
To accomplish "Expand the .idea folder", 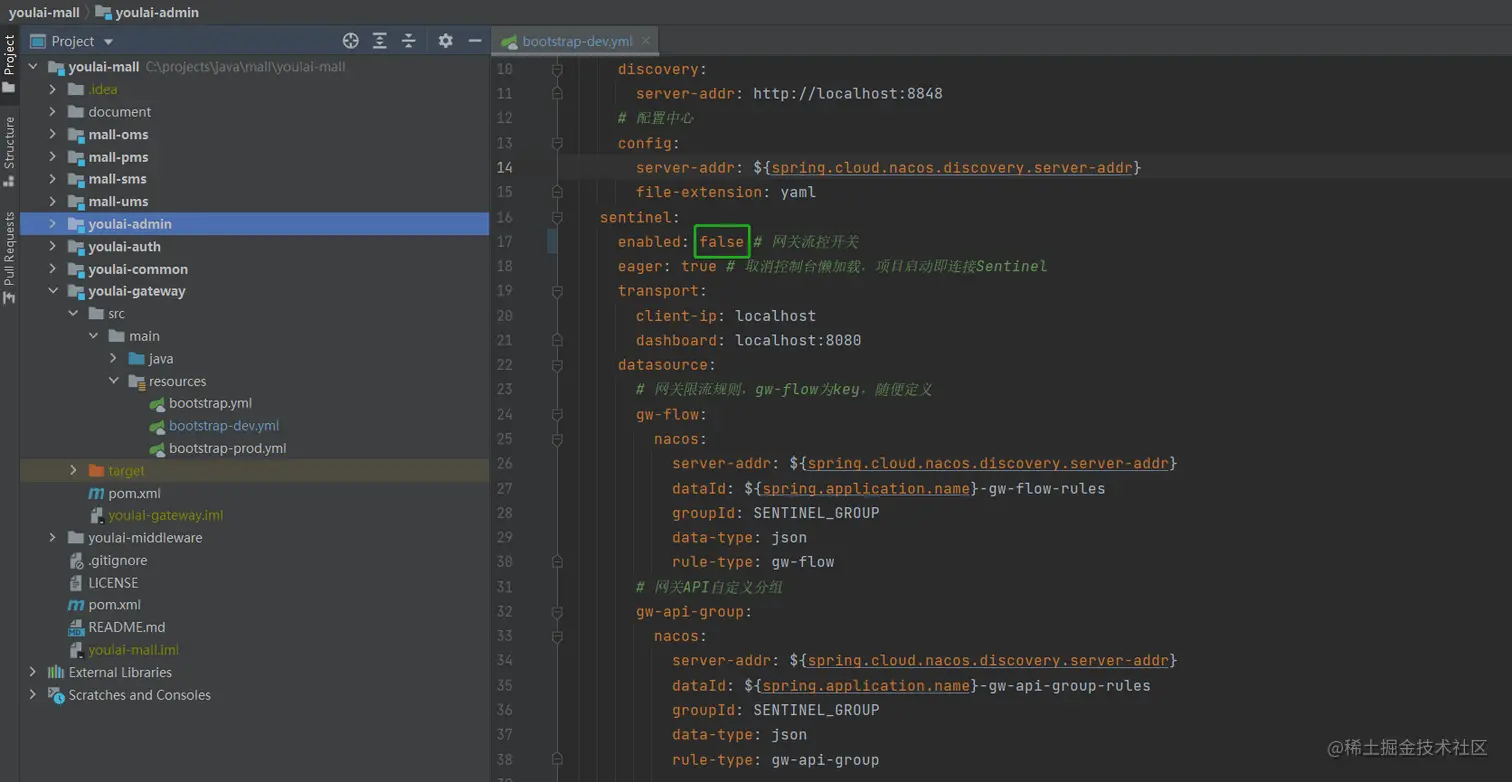I will pyautogui.click(x=53, y=89).
